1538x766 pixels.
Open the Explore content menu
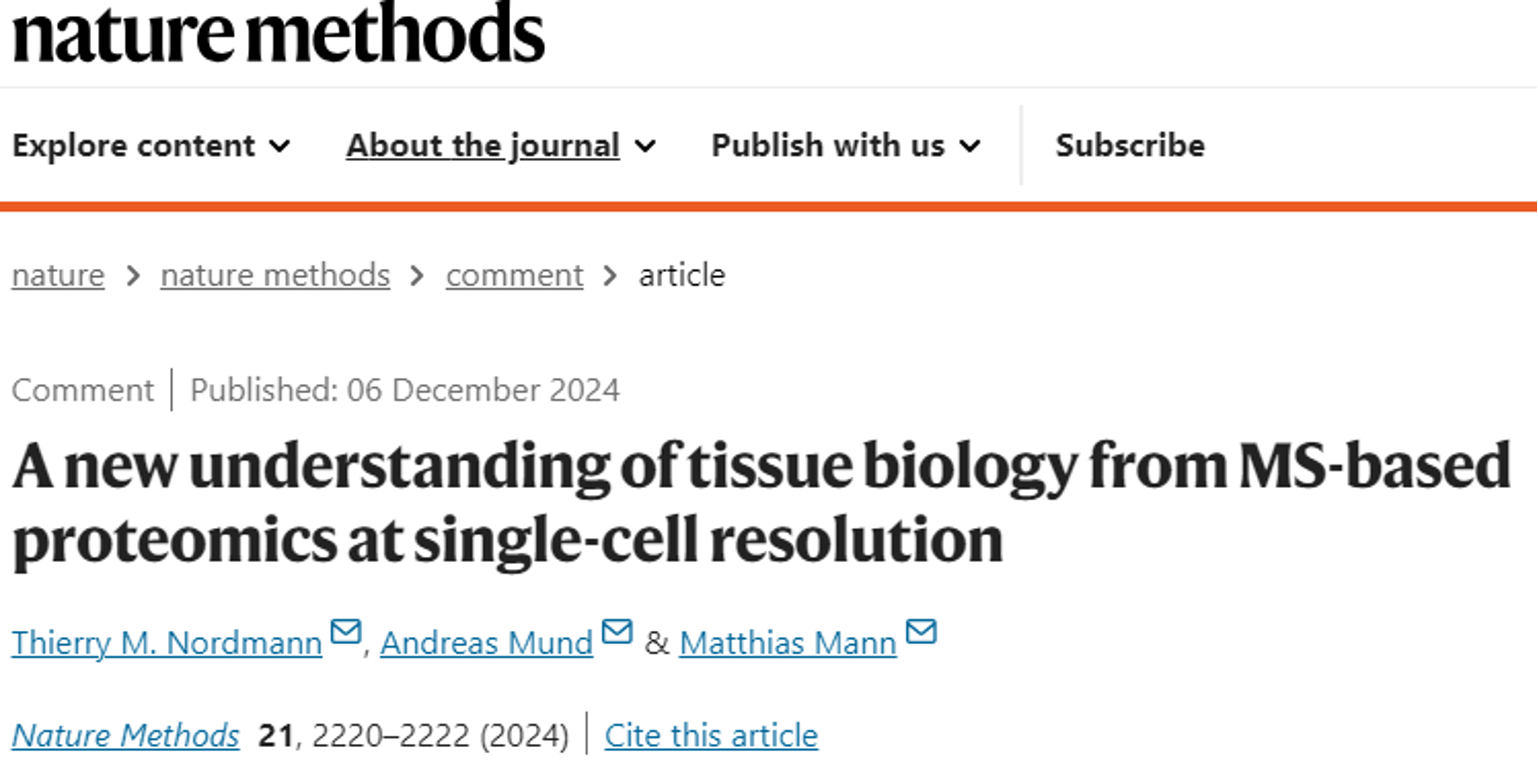(133, 146)
